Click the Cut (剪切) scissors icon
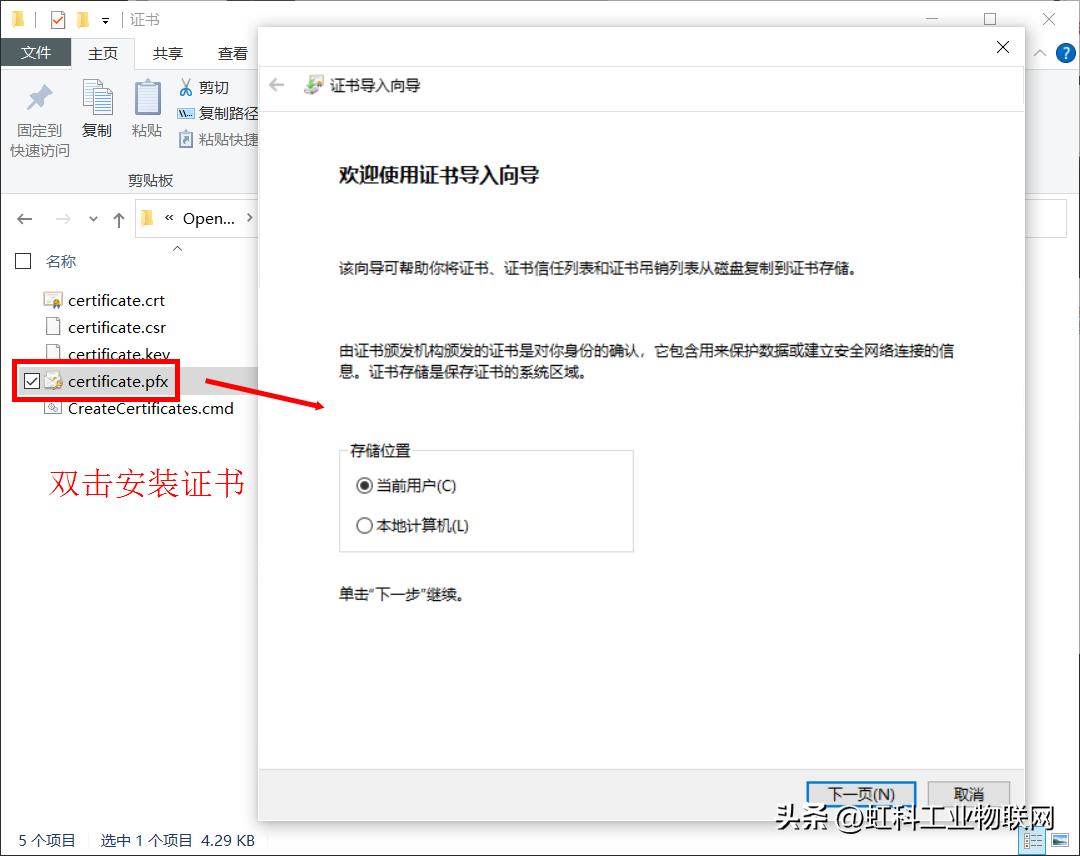The width and height of the screenshot is (1080, 856). 185,86
